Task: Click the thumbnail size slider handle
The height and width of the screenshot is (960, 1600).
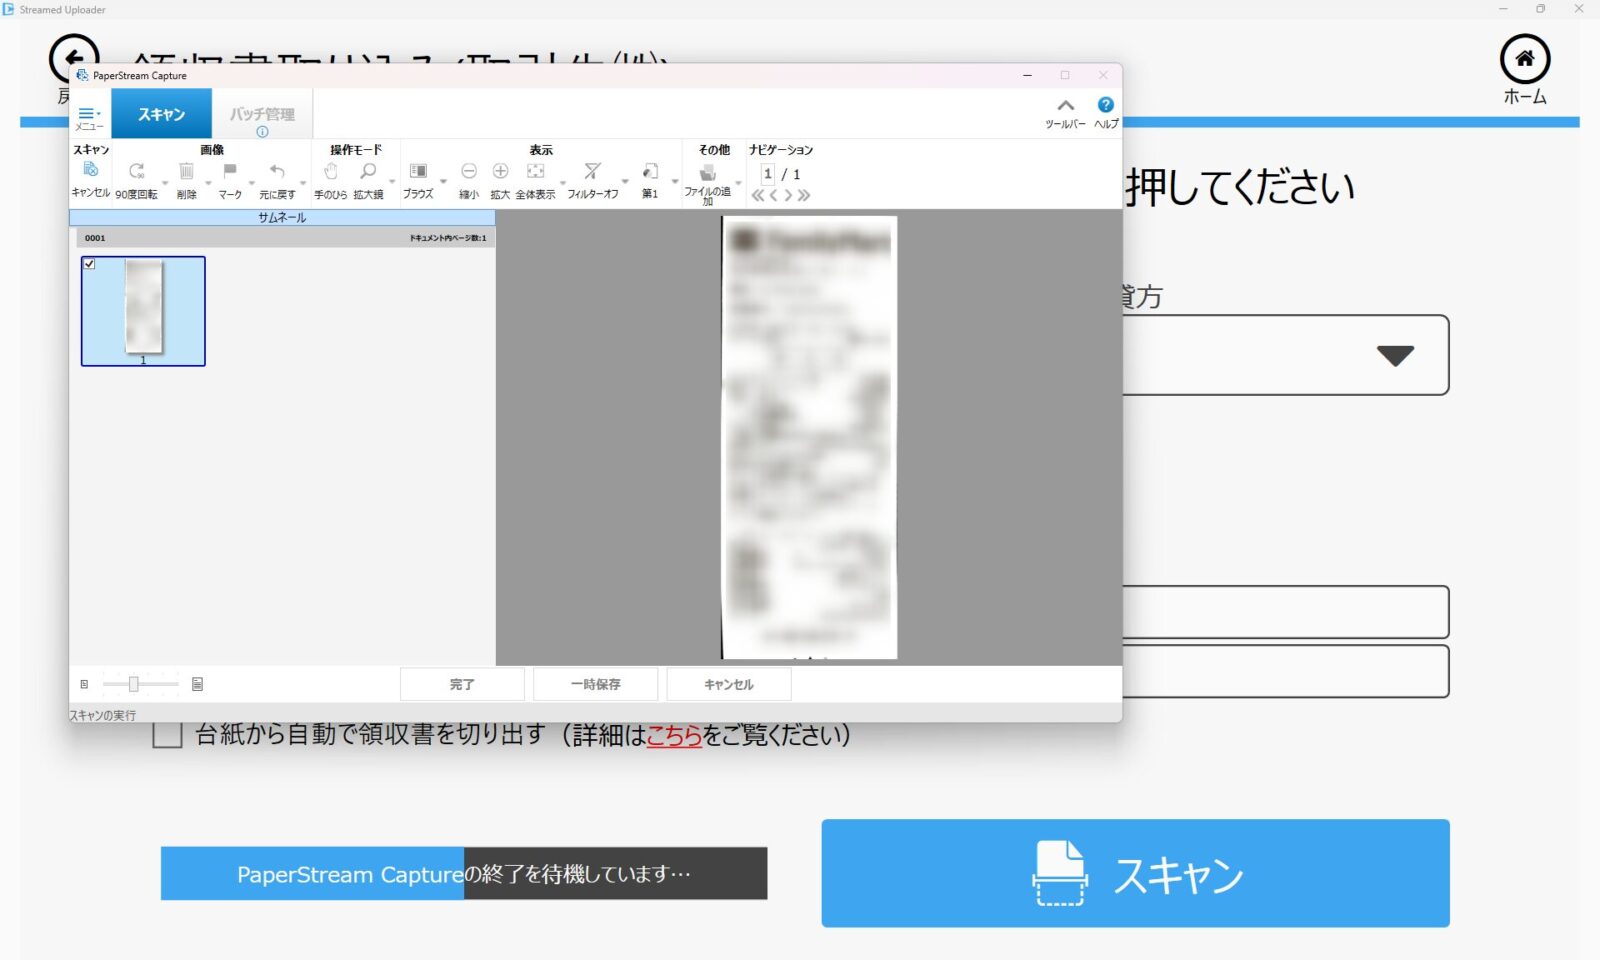Action: [133, 684]
